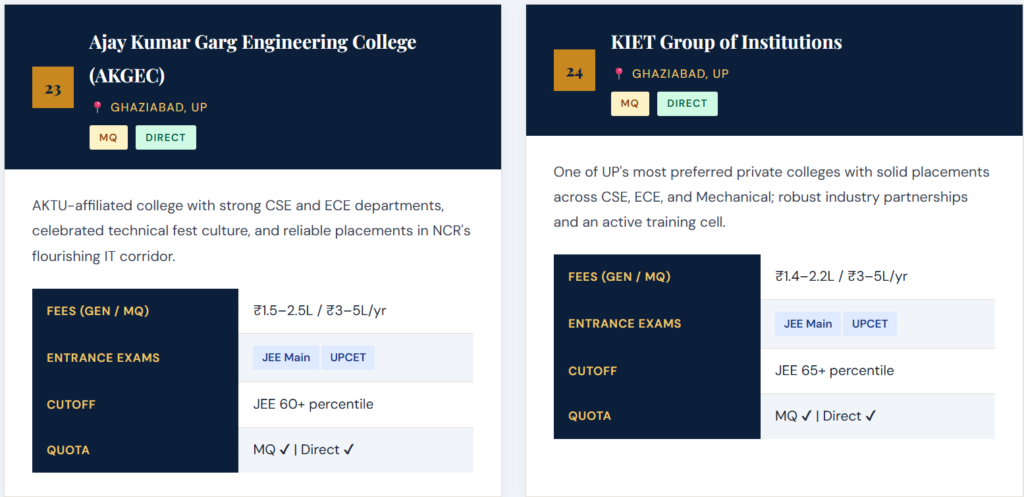This screenshot has width=1024, height=497.
Task: Click UPCET chip in AKGEC entrance exams
Action: (349, 357)
